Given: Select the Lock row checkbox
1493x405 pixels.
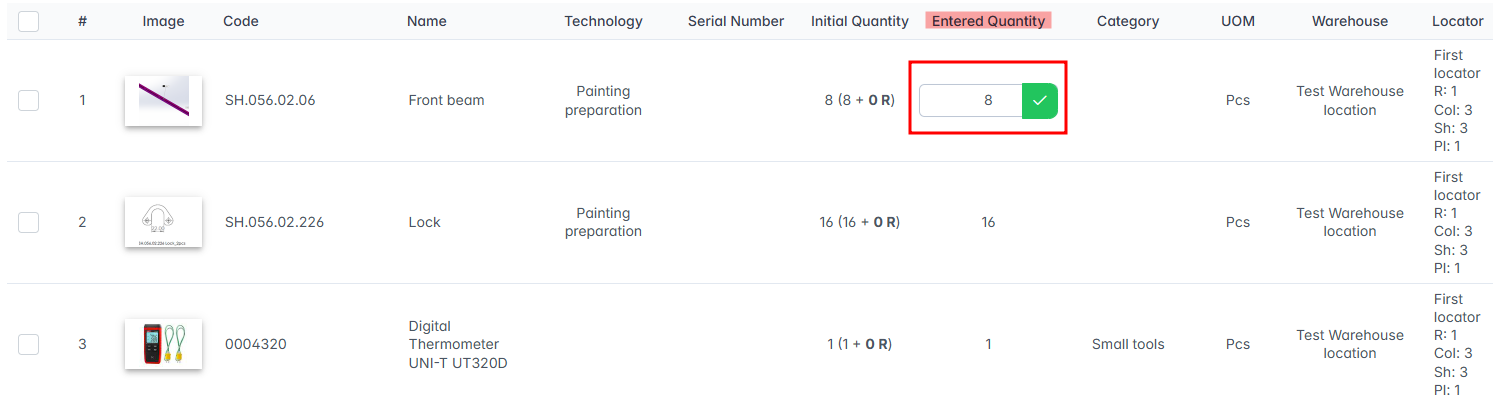Looking at the screenshot, I should pos(28,222).
